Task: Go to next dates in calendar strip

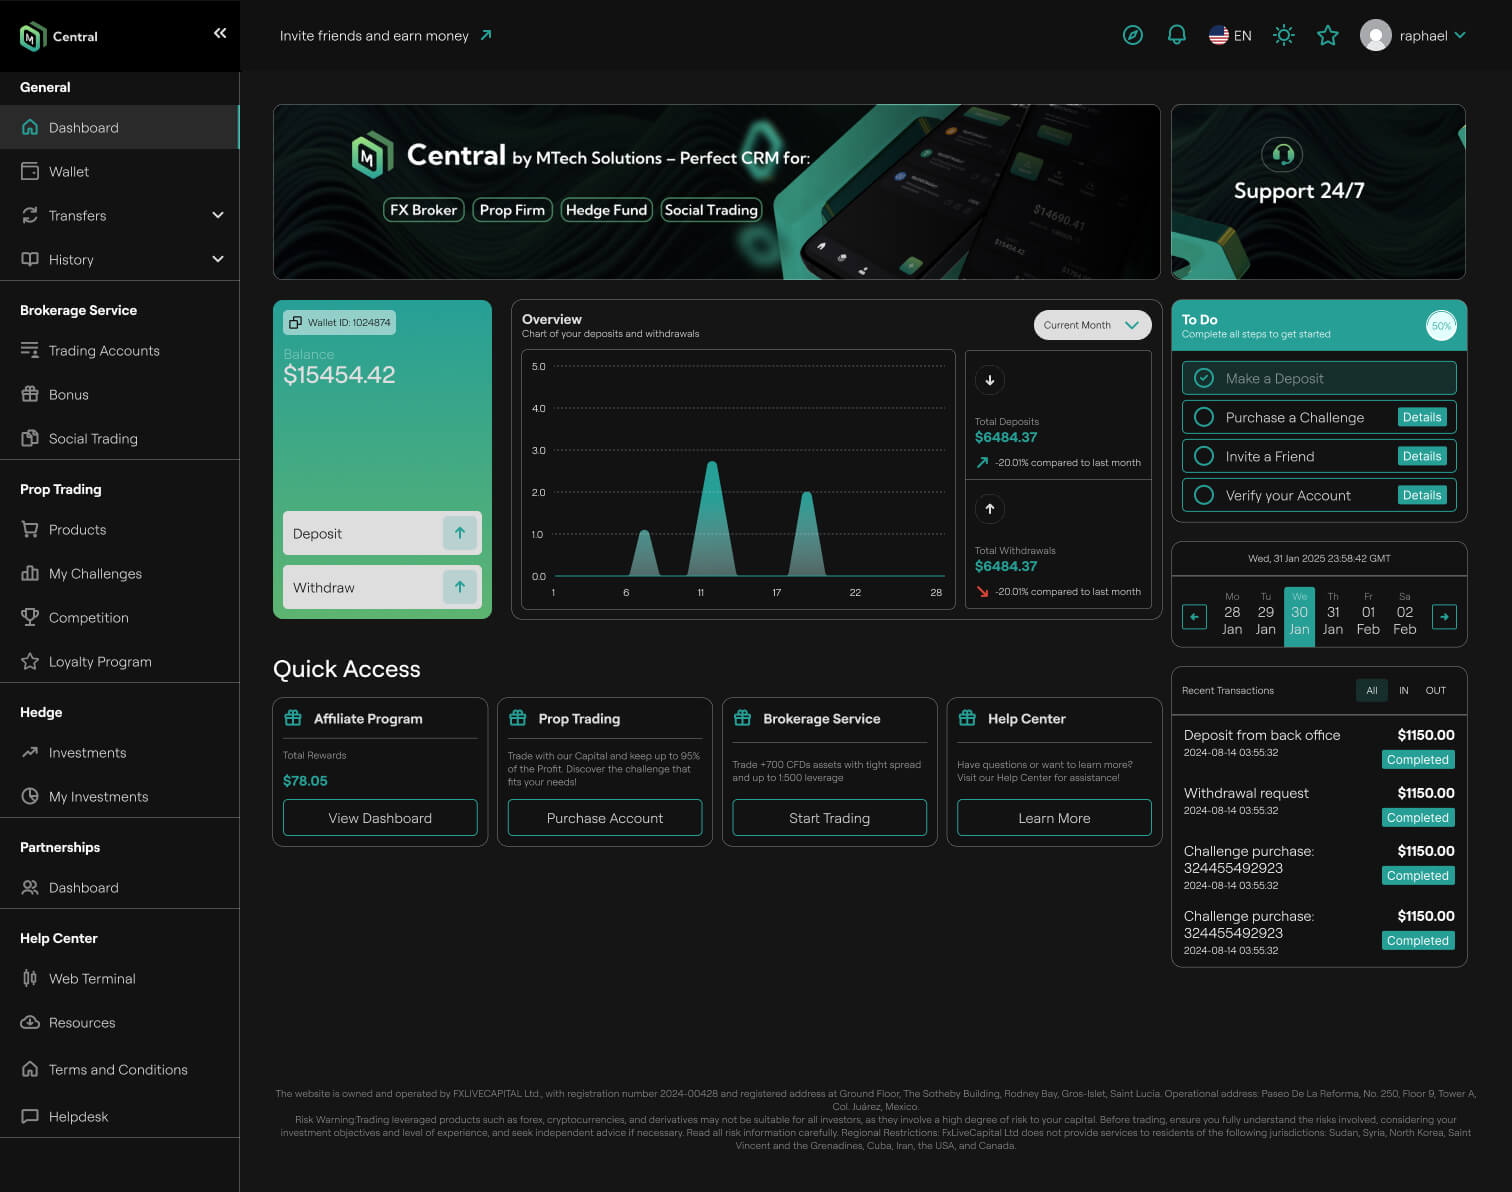Action: (x=1444, y=617)
